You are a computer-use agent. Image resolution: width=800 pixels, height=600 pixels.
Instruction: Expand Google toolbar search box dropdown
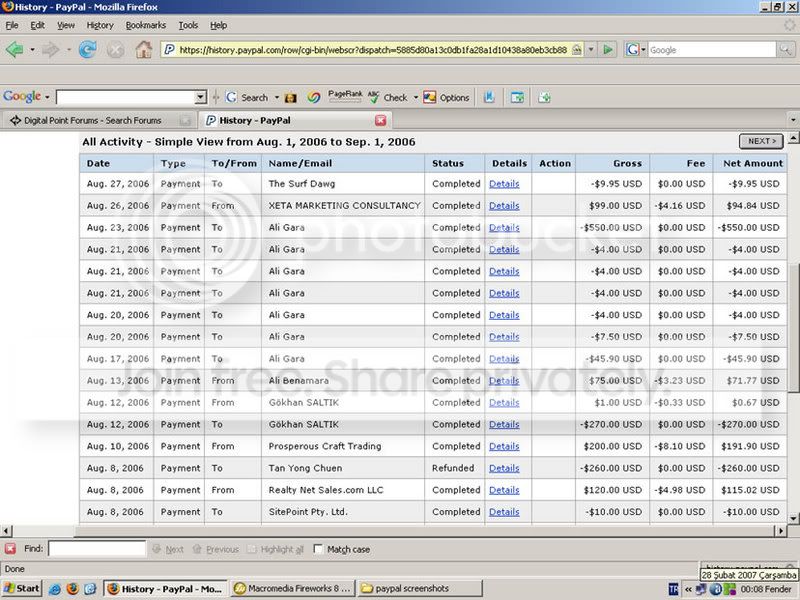click(201, 97)
